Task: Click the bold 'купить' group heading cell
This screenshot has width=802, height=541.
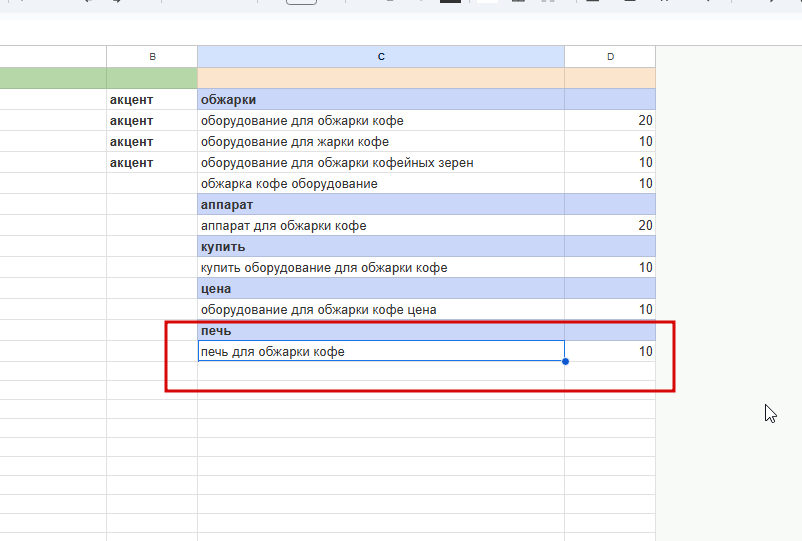Action: click(381, 246)
